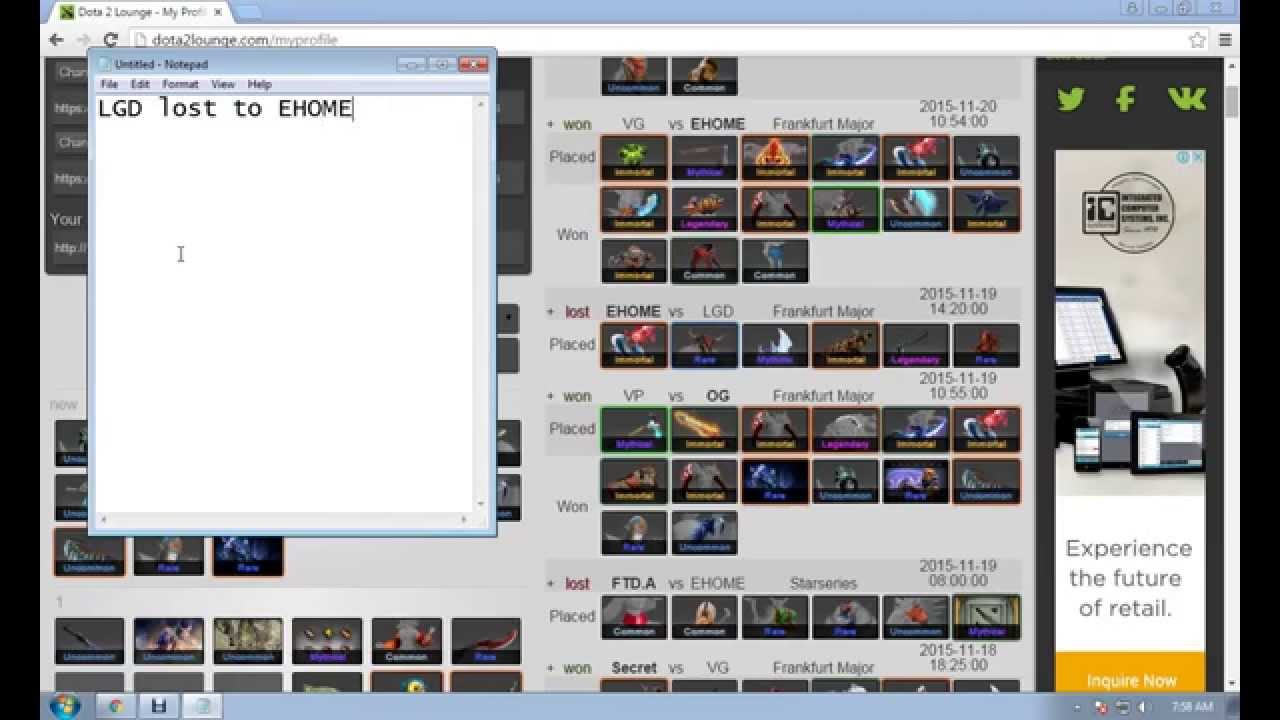Open Notepad Format menu
1280x720 pixels.
click(x=180, y=84)
